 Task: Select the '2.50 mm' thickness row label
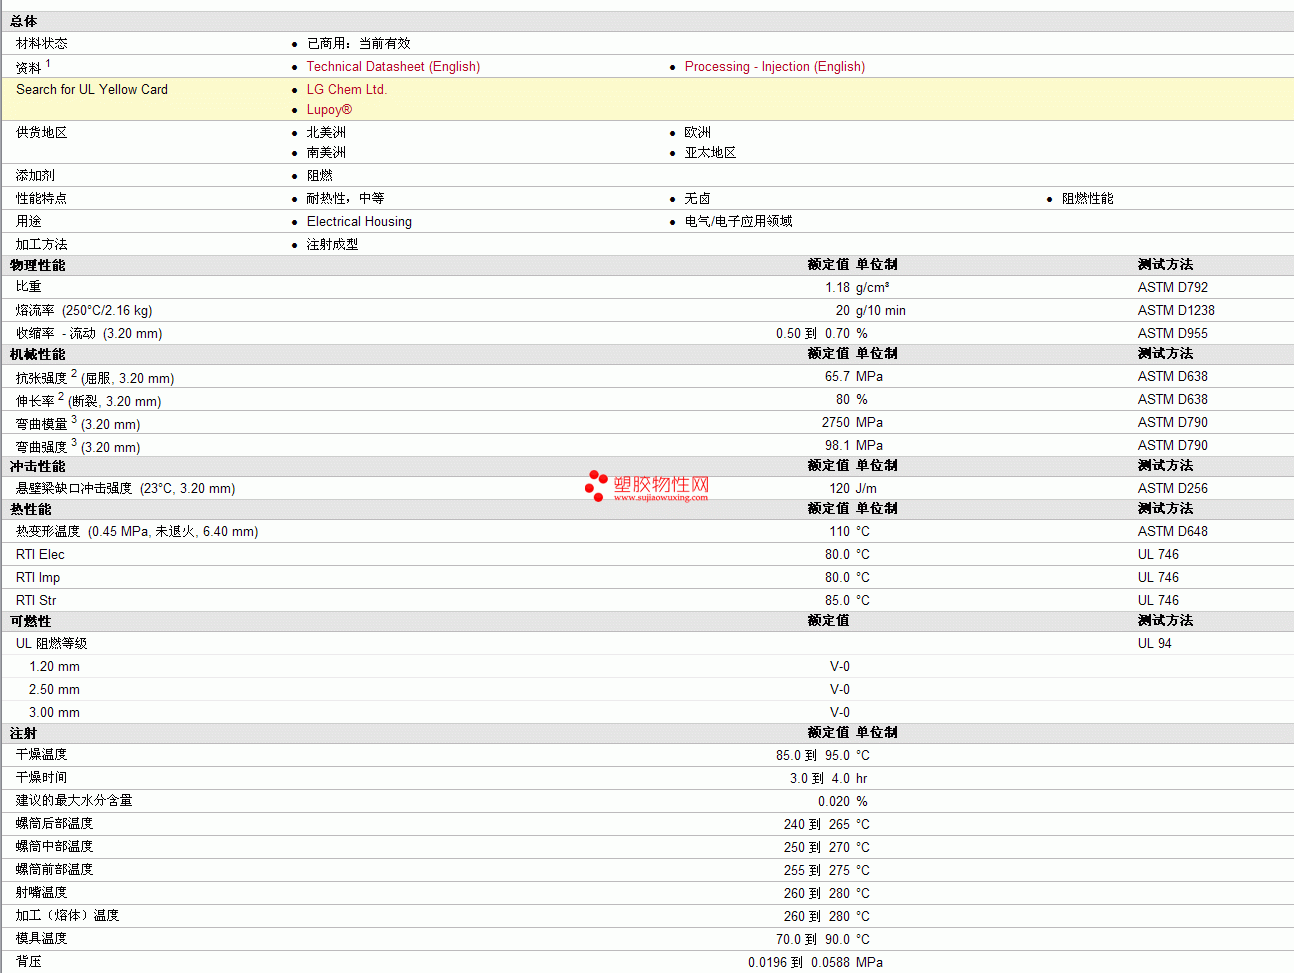[x=55, y=690]
